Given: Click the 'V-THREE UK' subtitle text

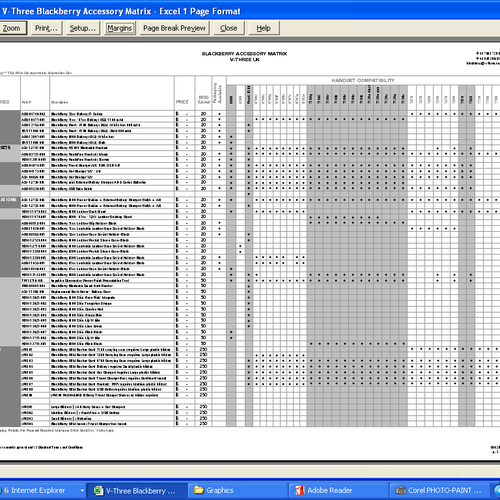Looking at the screenshot, I should (x=244, y=60).
